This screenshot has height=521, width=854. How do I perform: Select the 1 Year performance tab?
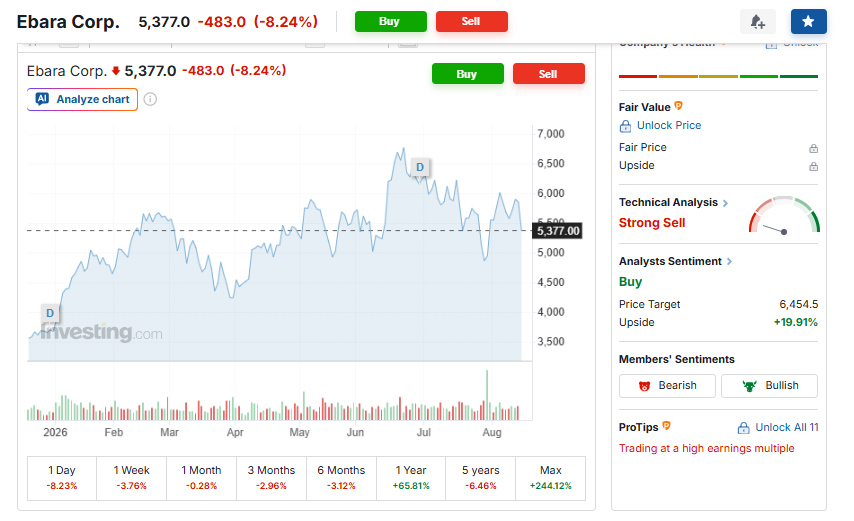click(411, 478)
